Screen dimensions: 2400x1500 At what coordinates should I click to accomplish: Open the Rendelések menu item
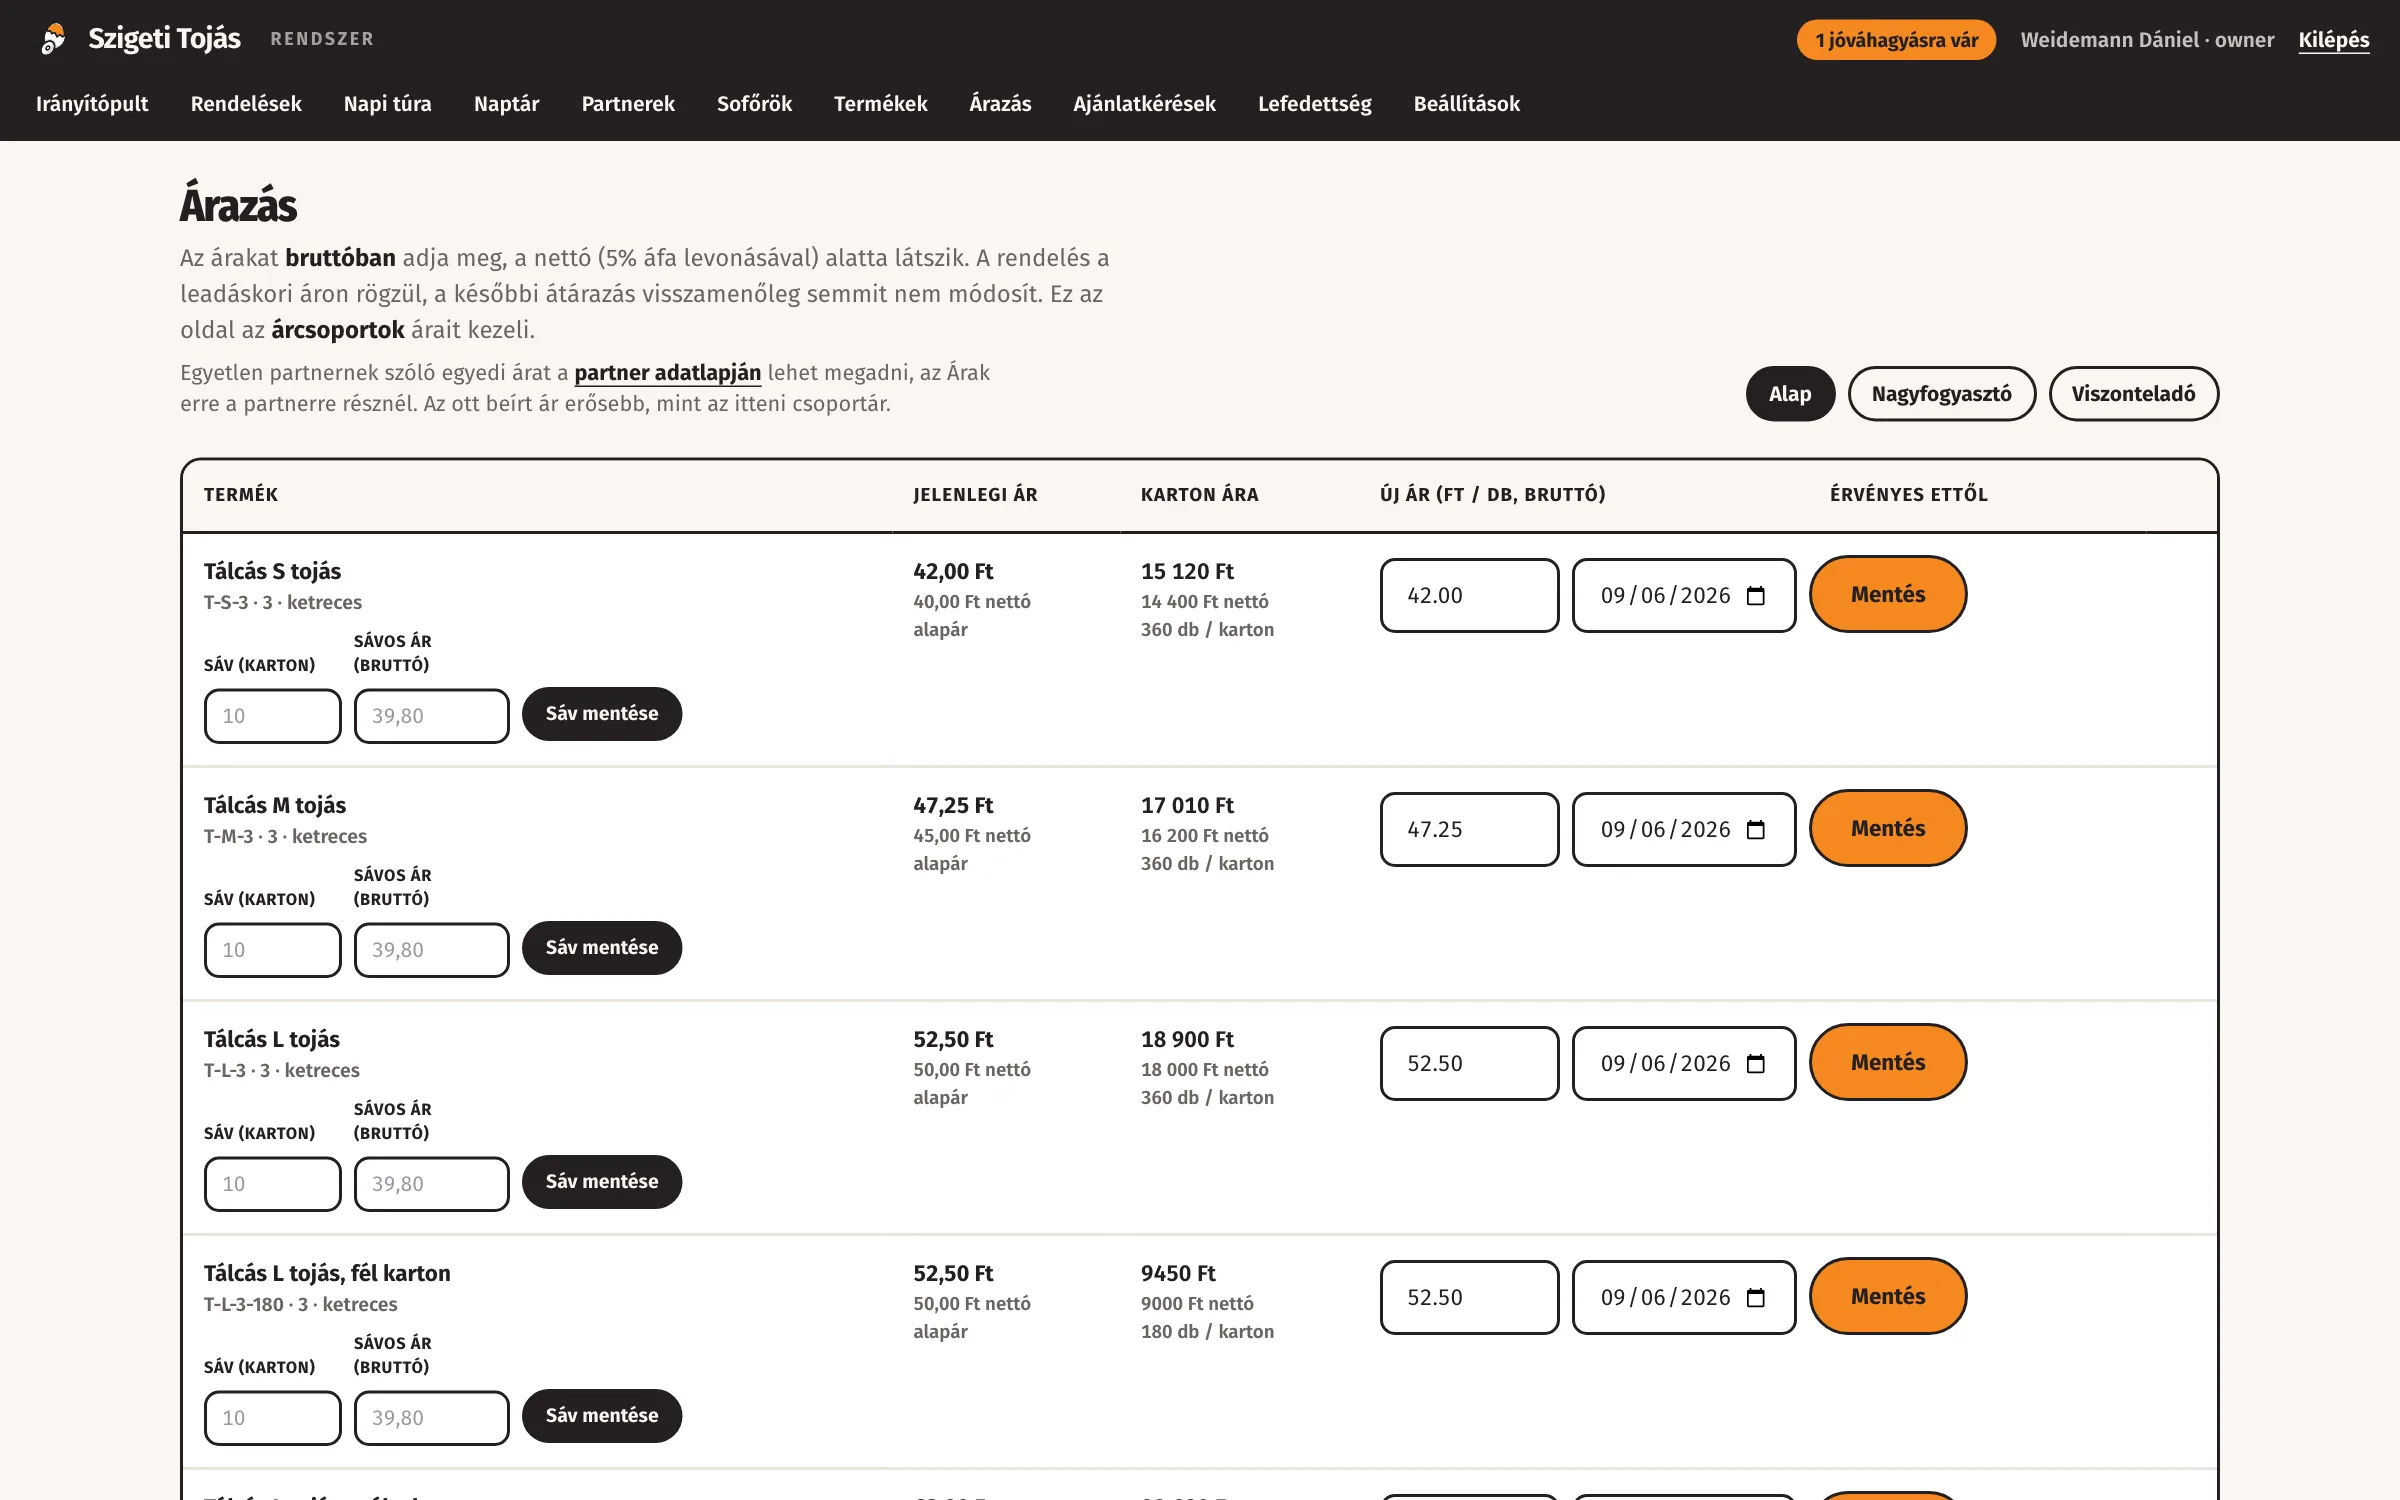click(246, 104)
